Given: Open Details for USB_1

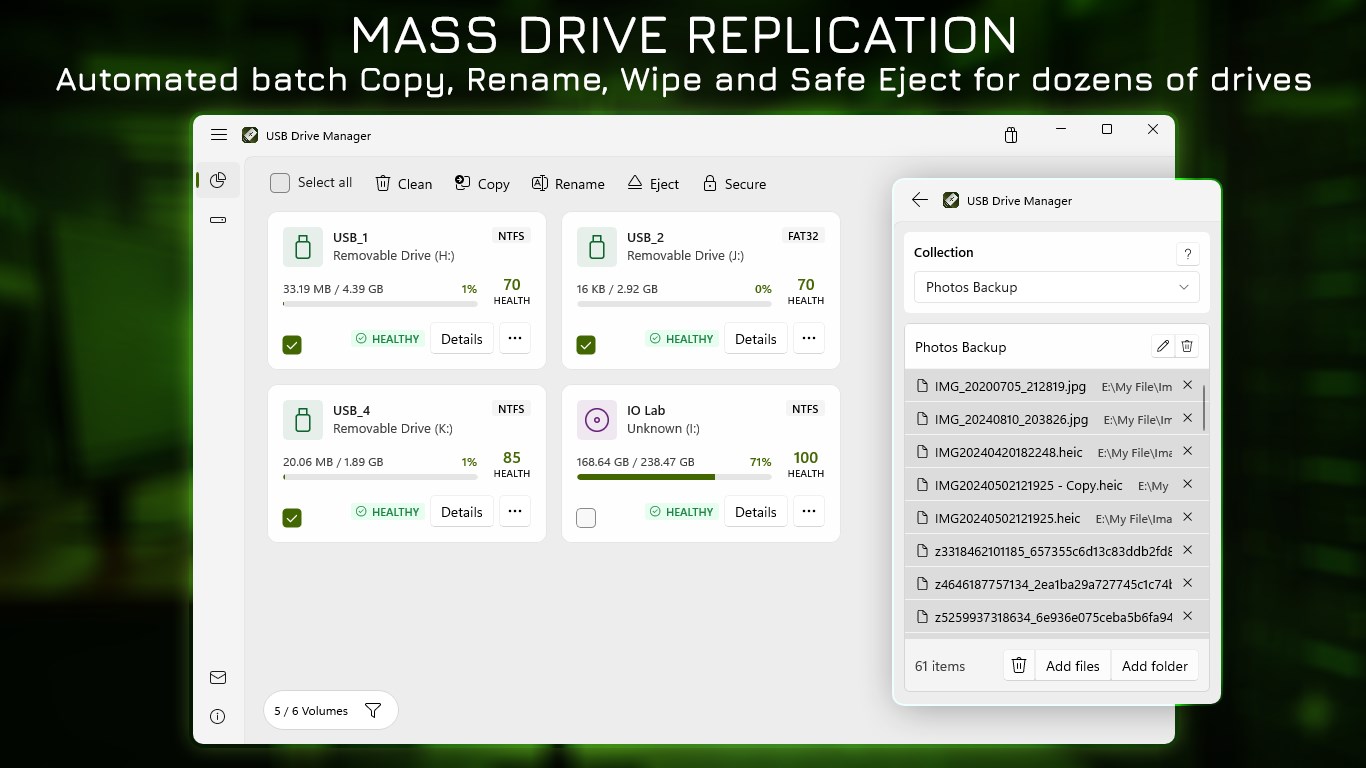Looking at the screenshot, I should click(x=462, y=339).
